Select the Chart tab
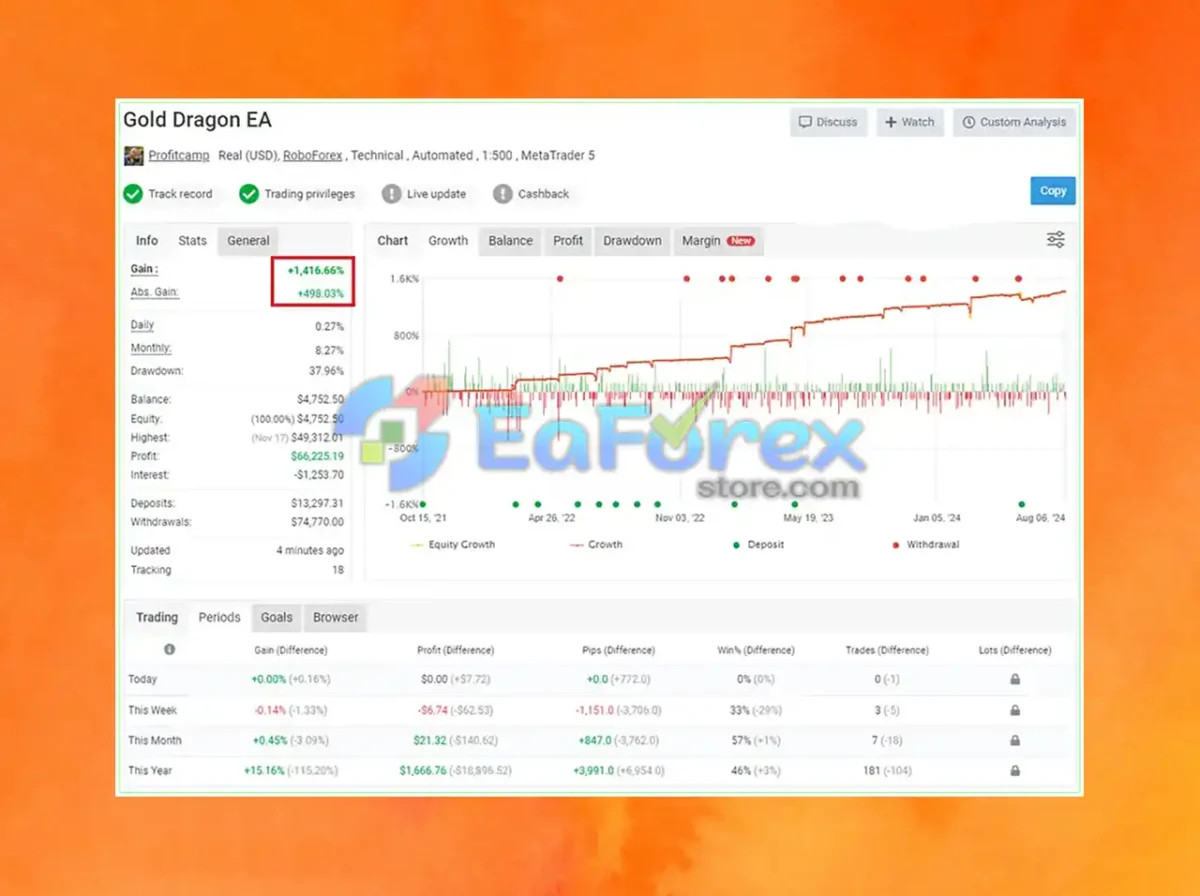This screenshot has height=896, width=1200. (393, 240)
